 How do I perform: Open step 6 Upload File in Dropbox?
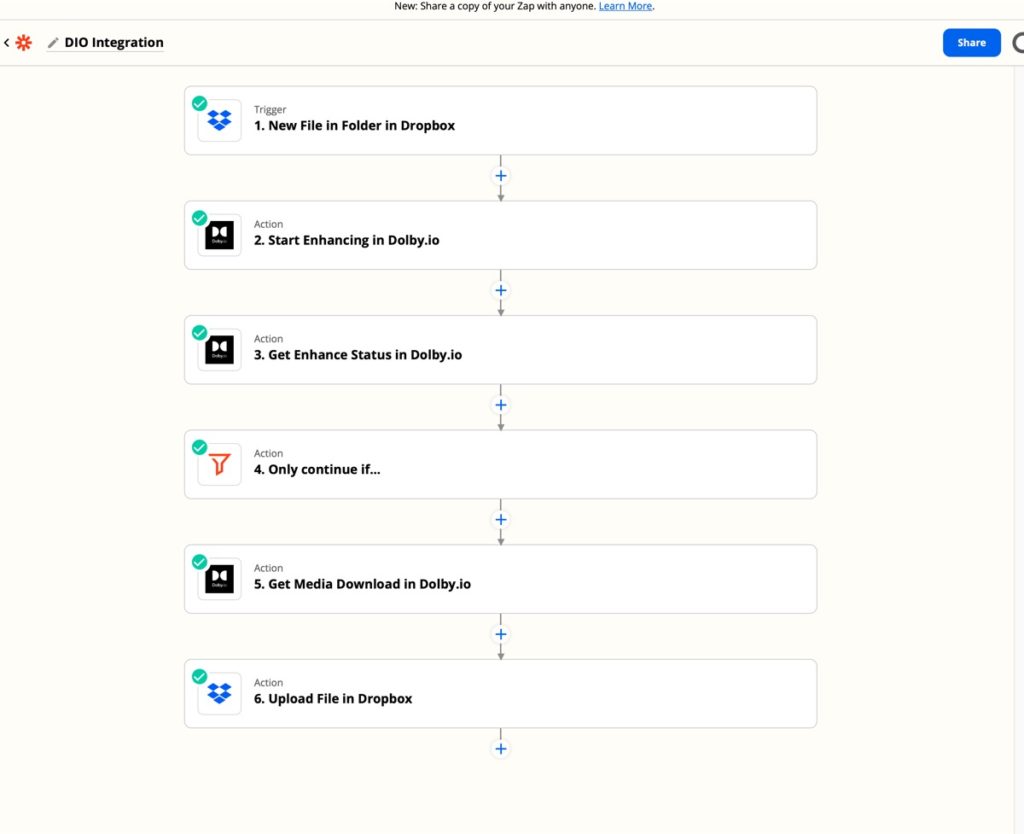(x=500, y=694)
